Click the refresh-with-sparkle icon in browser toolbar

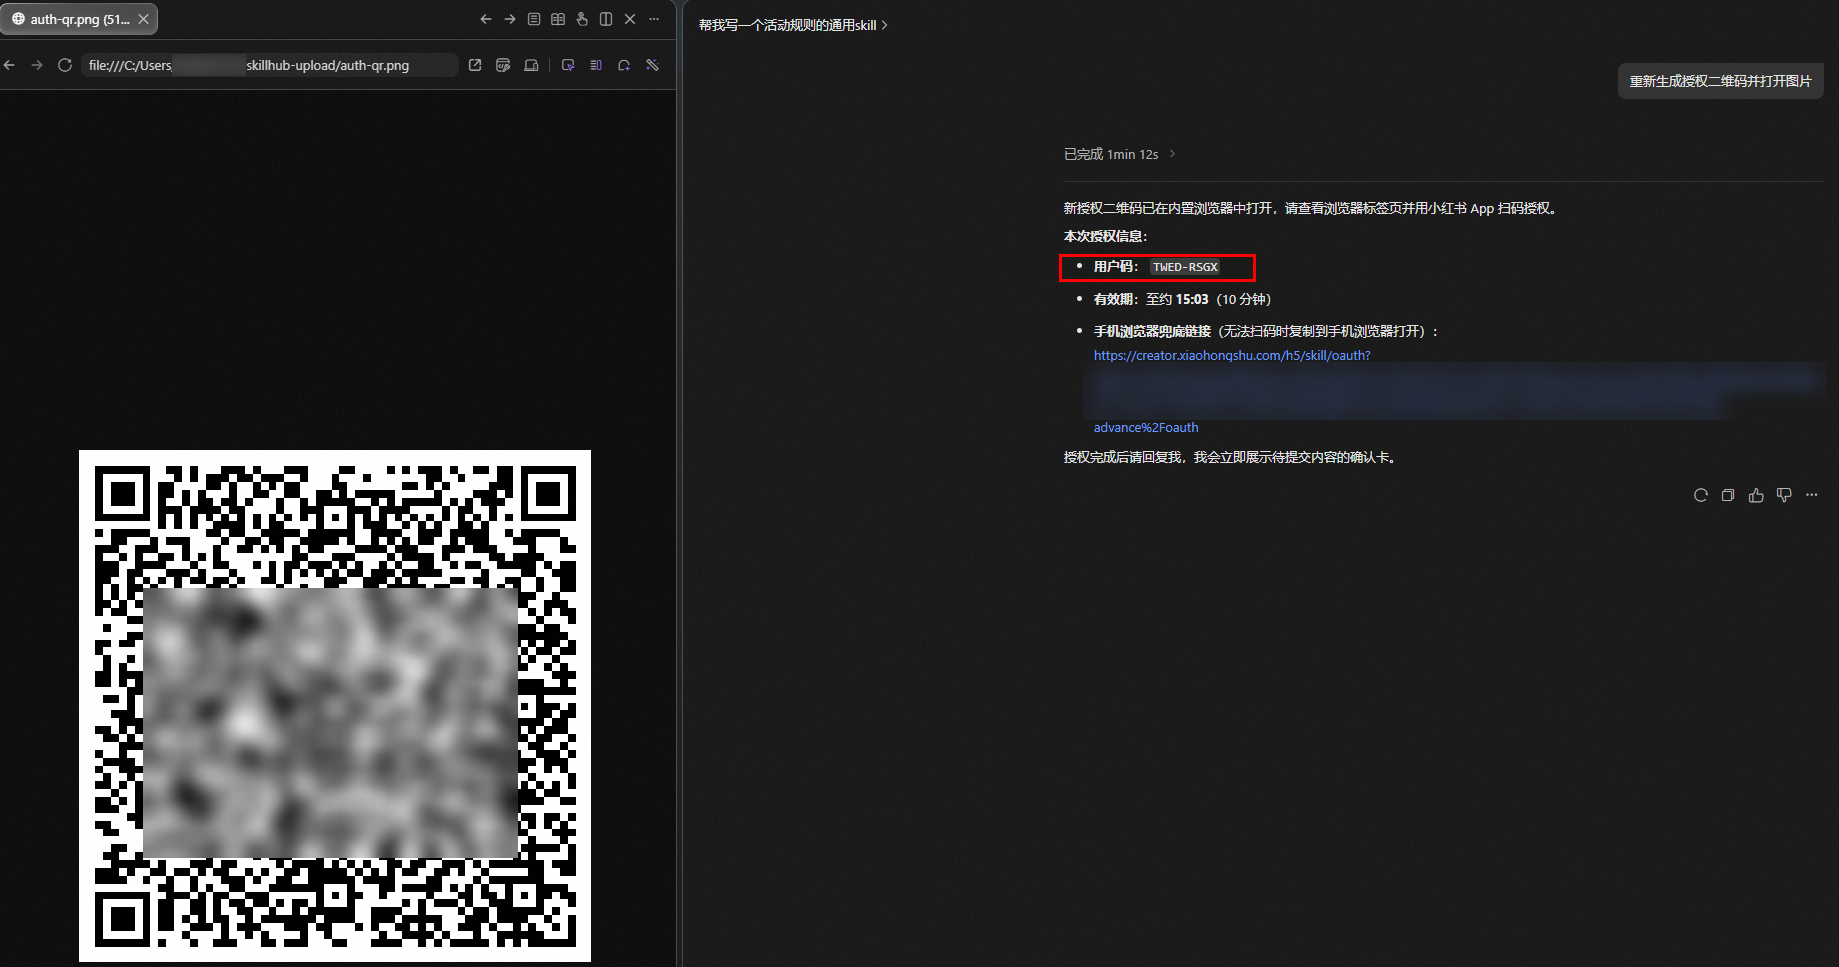(x=624, y=65)
